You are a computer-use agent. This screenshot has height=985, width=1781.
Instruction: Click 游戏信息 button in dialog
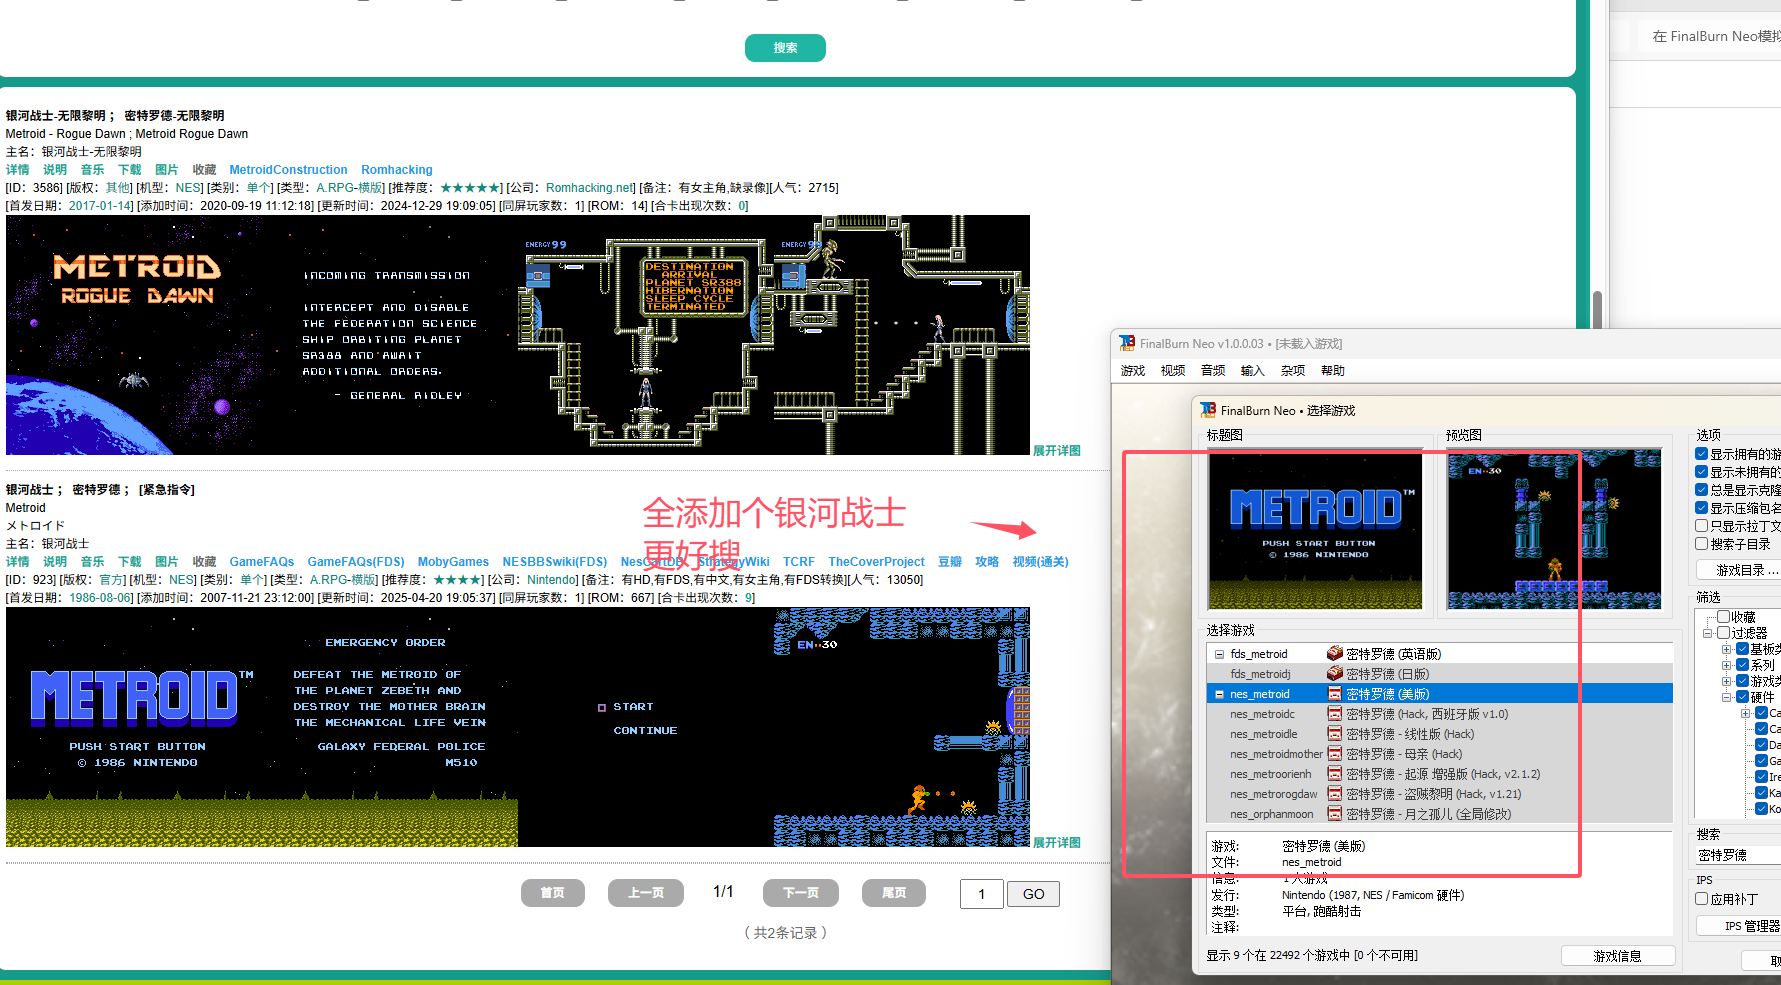coord(1618,956)
